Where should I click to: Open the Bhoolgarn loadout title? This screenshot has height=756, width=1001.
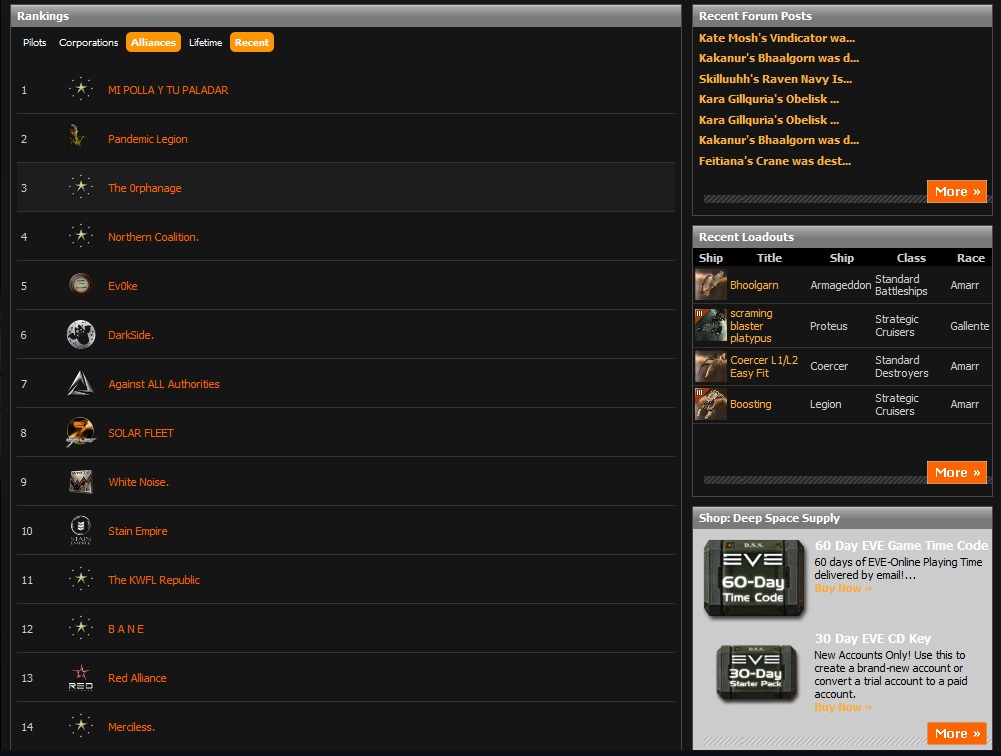(754, 285)
